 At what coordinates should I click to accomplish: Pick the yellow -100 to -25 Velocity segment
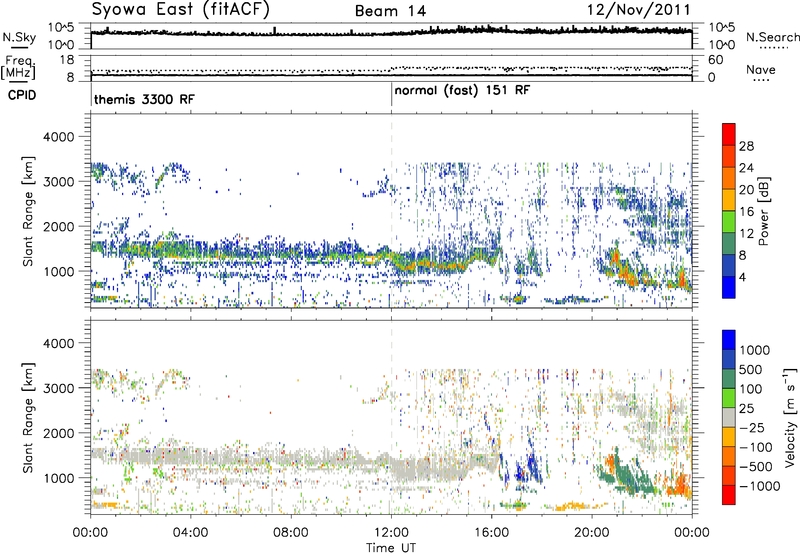point(729,437)
